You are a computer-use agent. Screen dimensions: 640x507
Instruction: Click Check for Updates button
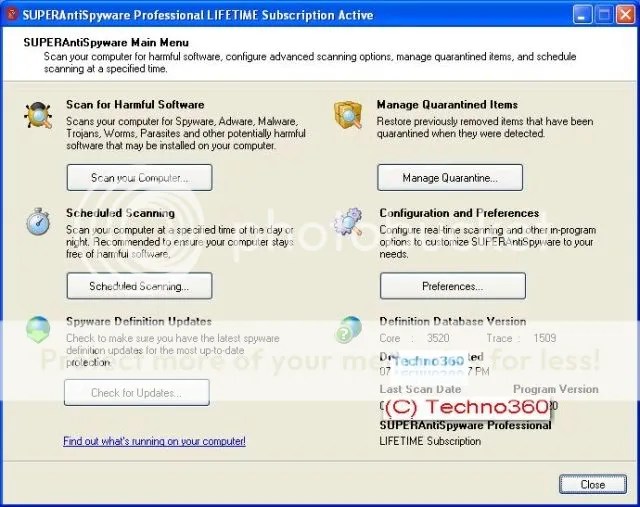137,392
